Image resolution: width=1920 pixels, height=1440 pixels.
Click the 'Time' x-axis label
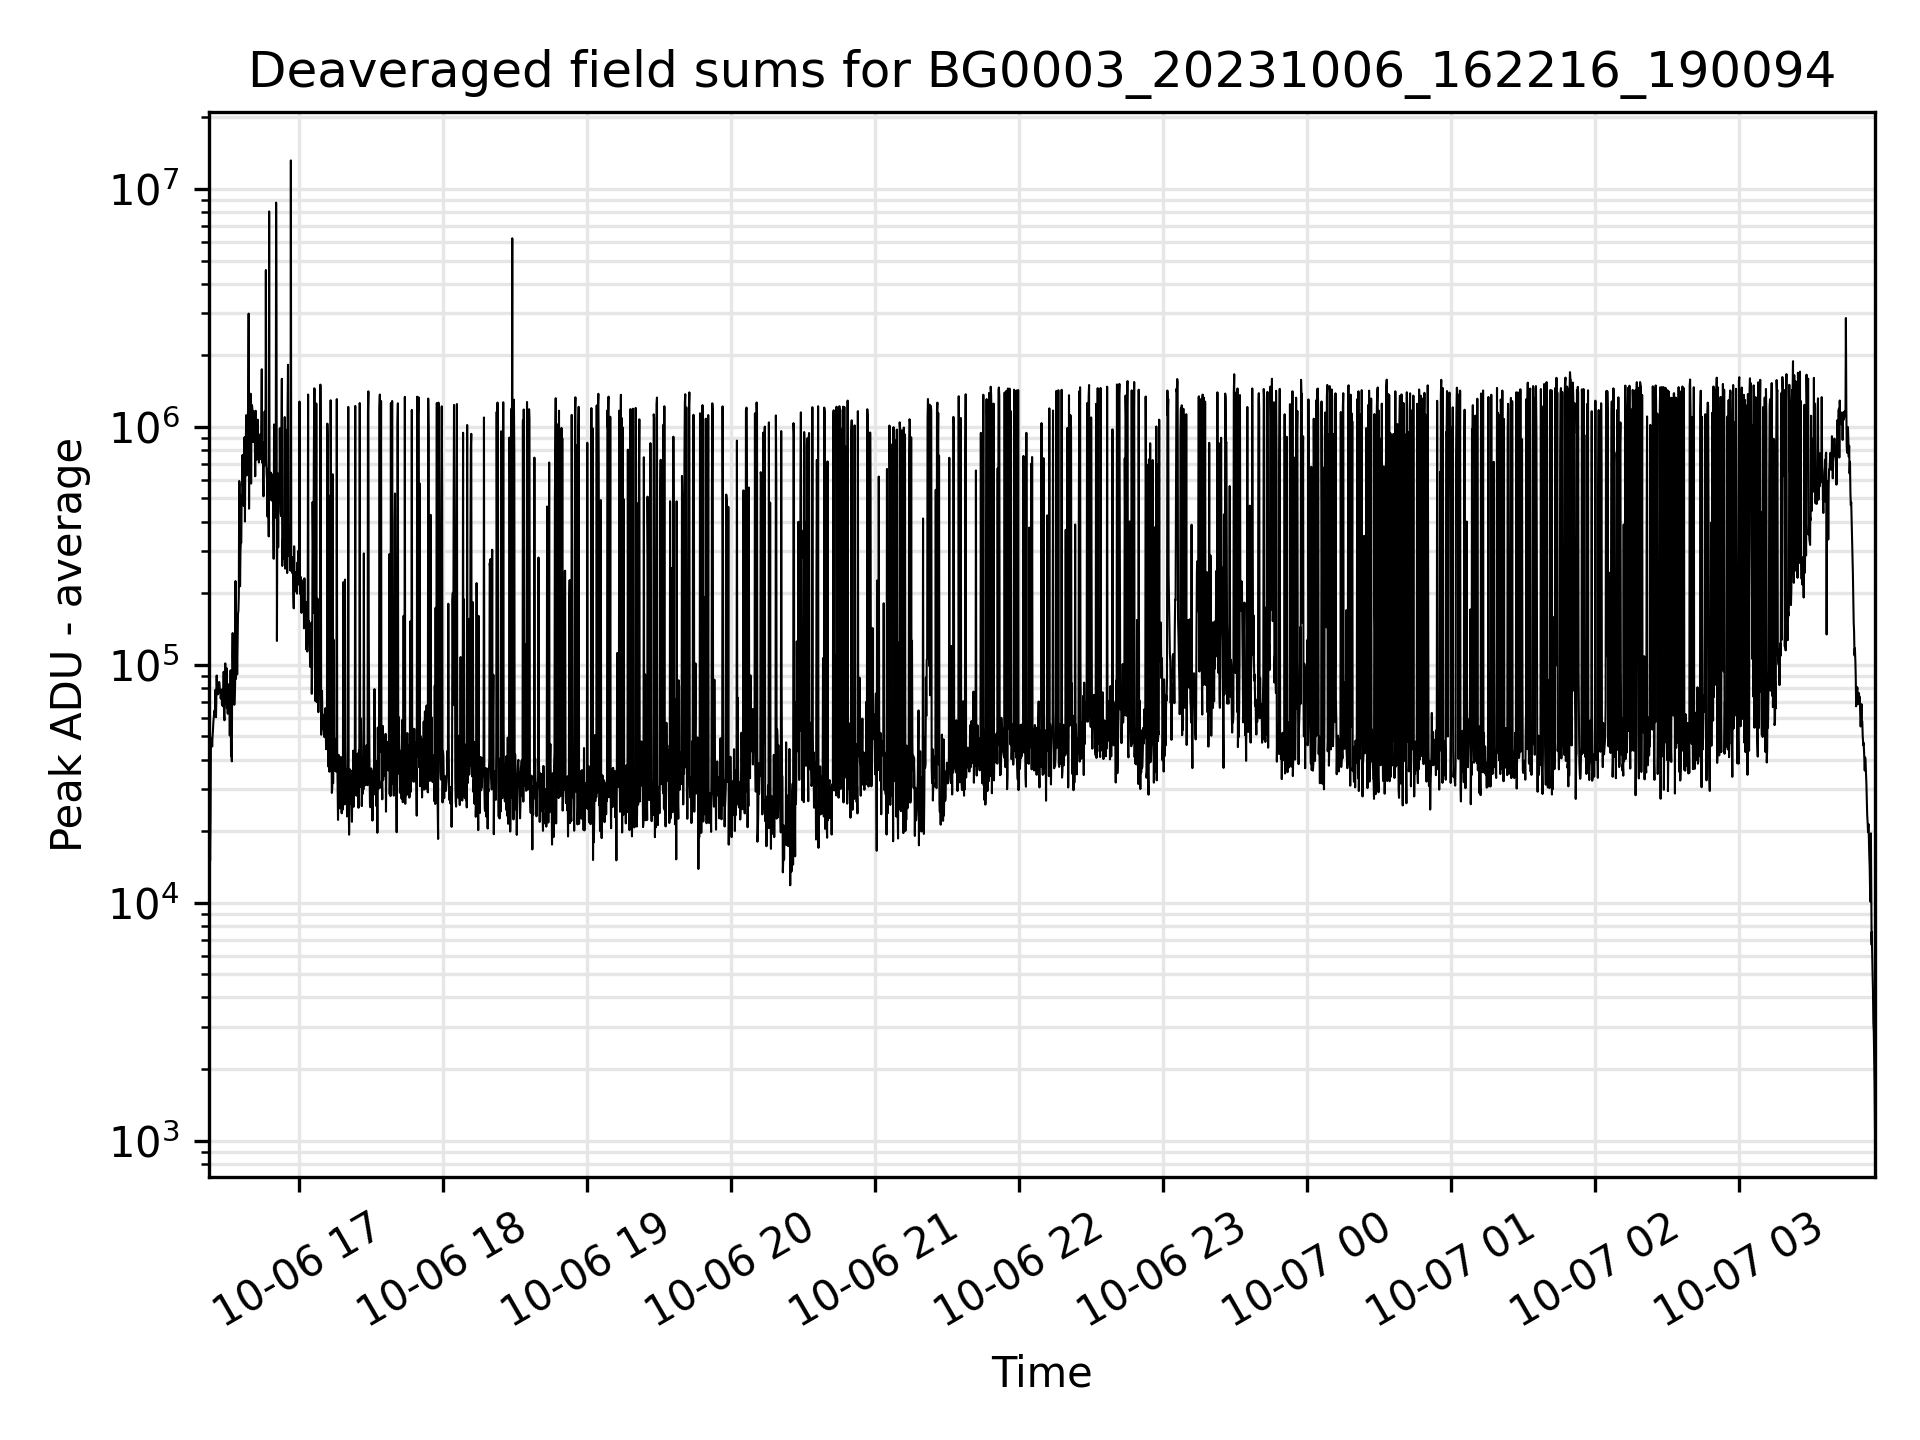coord(1041,1373)
